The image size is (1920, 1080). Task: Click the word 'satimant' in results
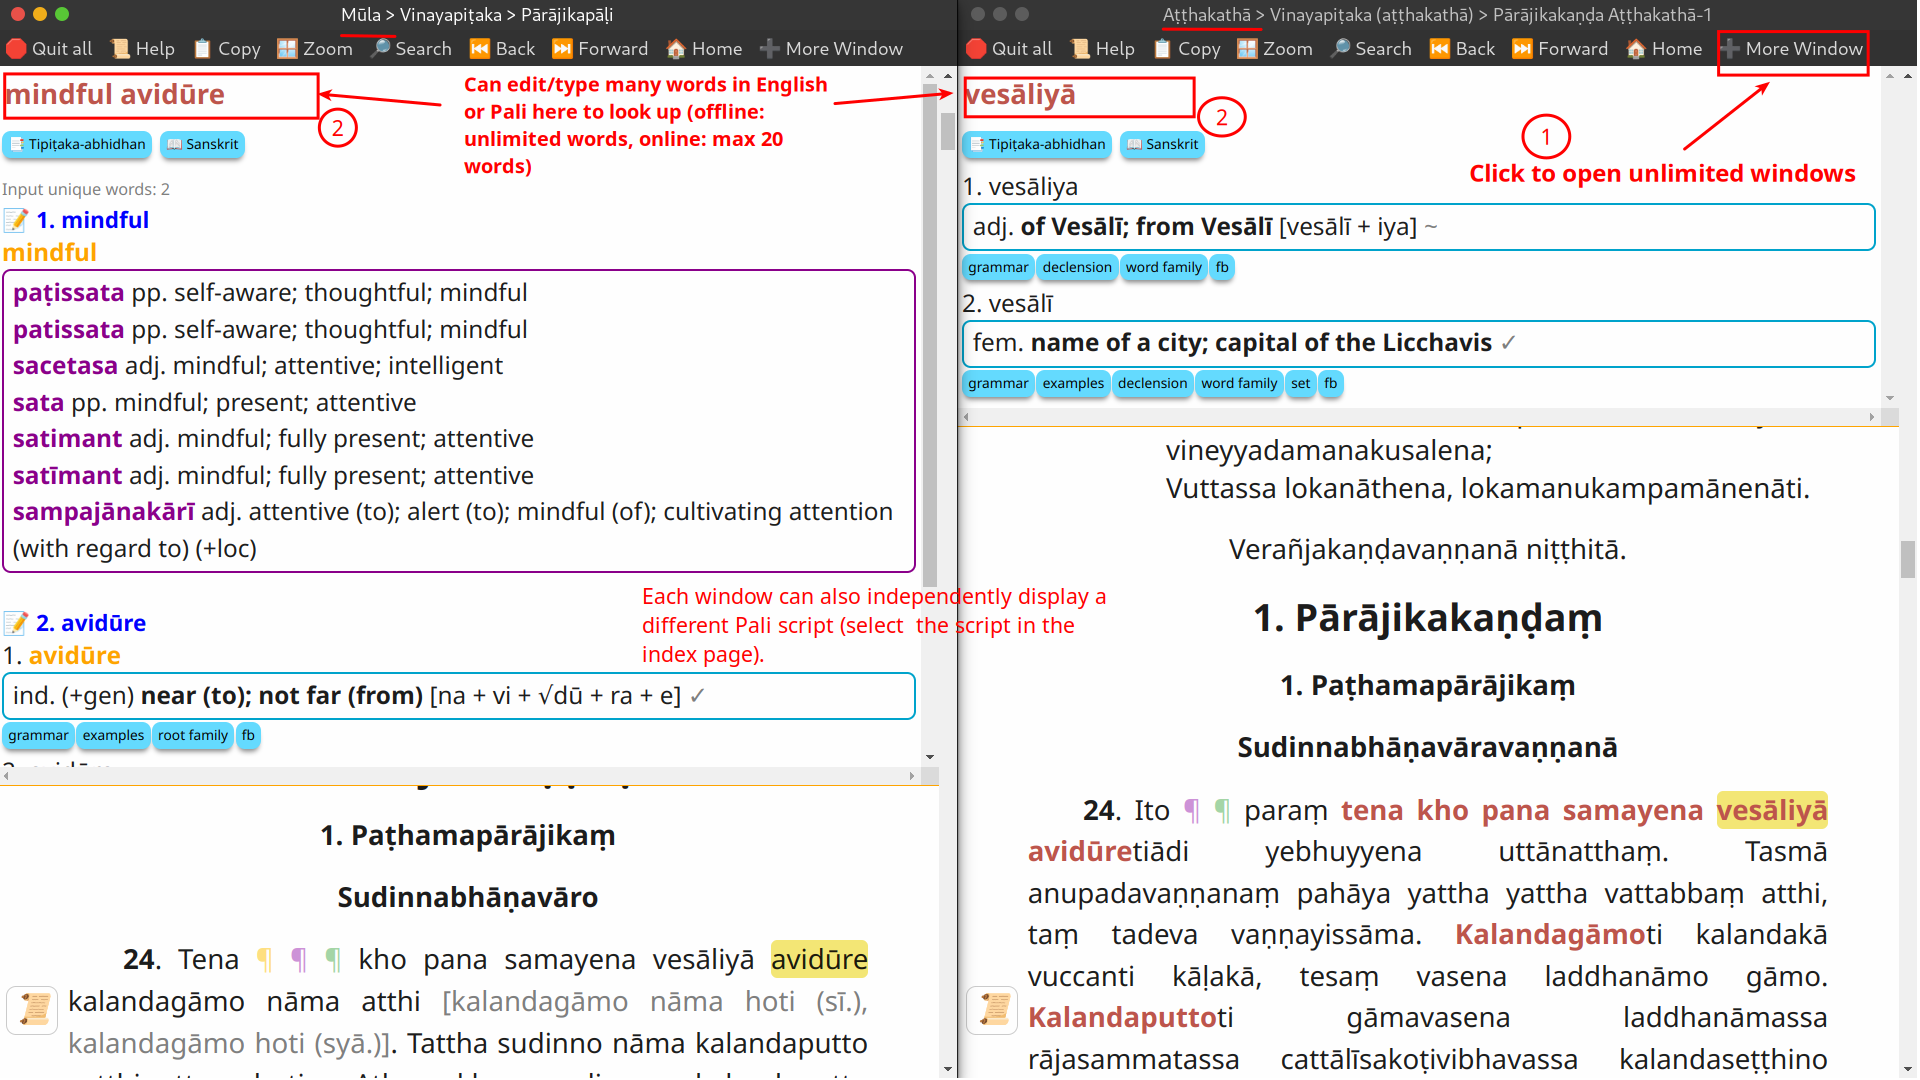coord(67,439)
